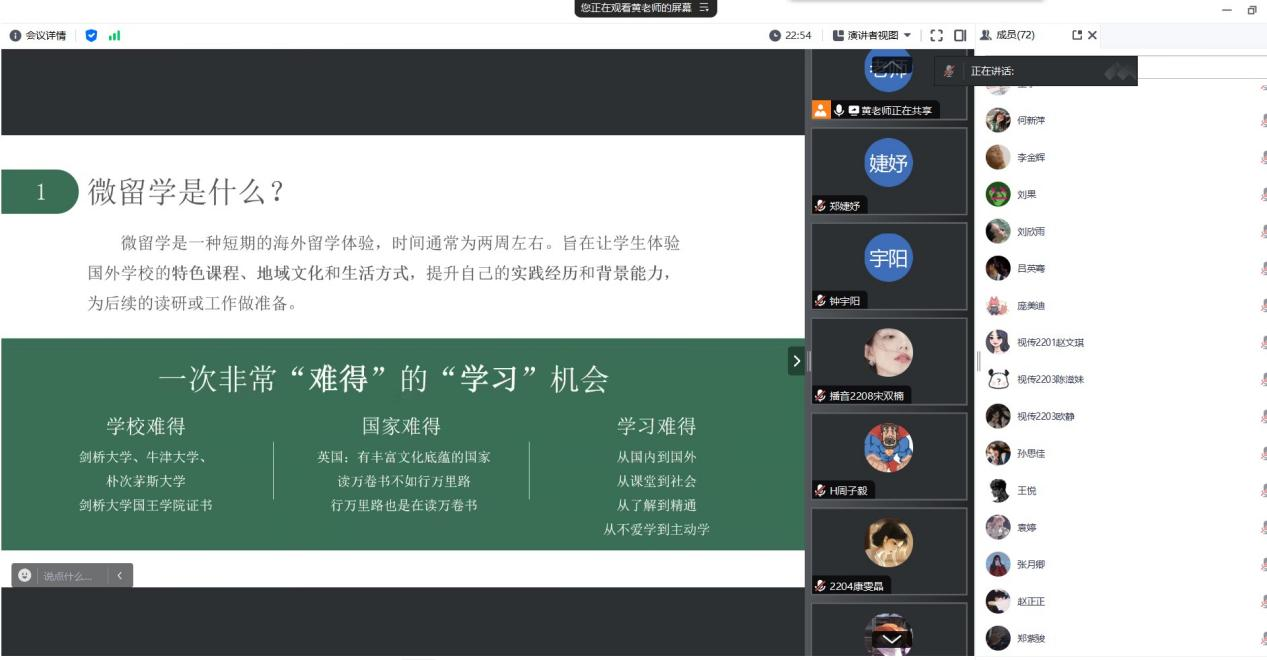Open the screen-sharing banner menu icon

[704, 7]
